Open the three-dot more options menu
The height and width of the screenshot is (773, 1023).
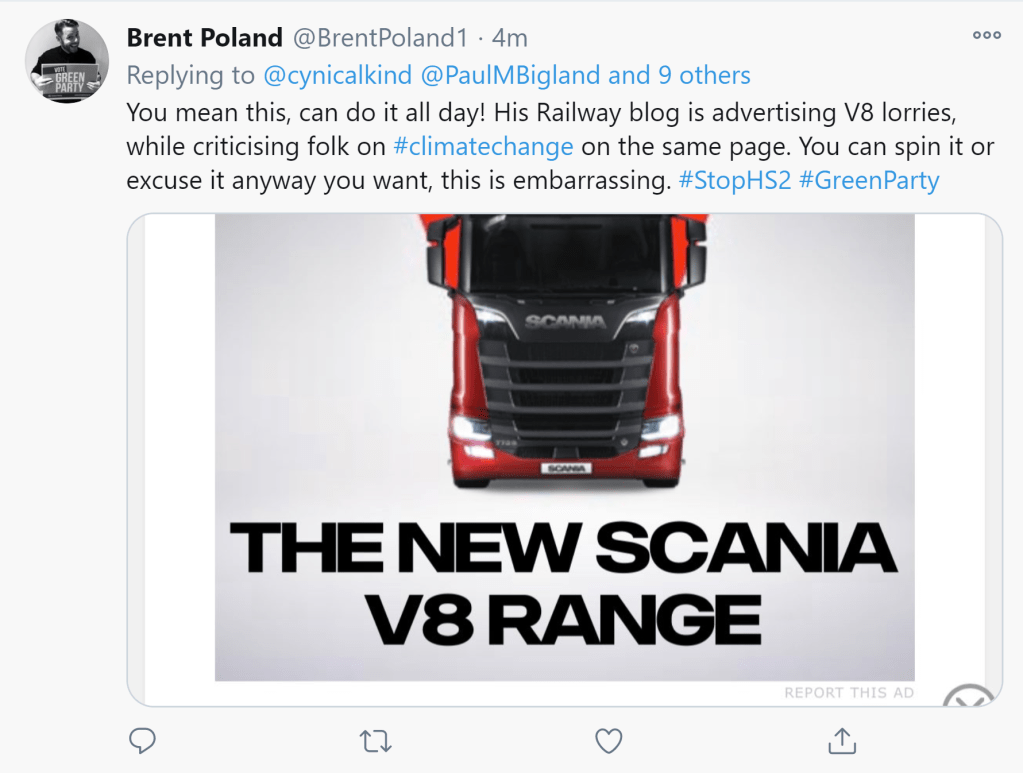(986, 35)
